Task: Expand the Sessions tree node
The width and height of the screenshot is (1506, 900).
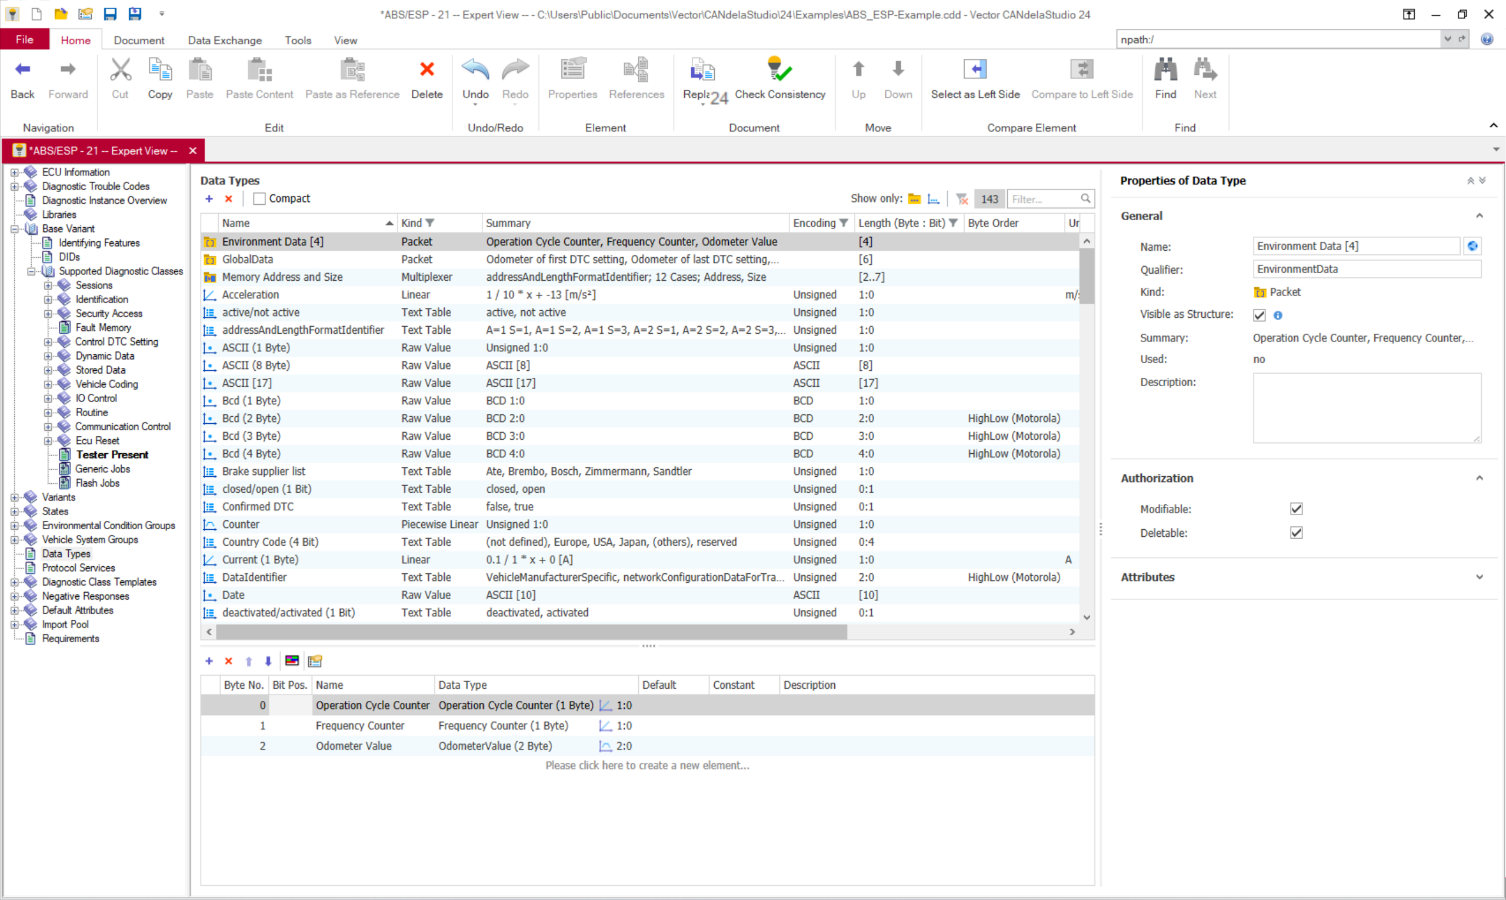Action: pyautogui.click(x=48, y=285)
